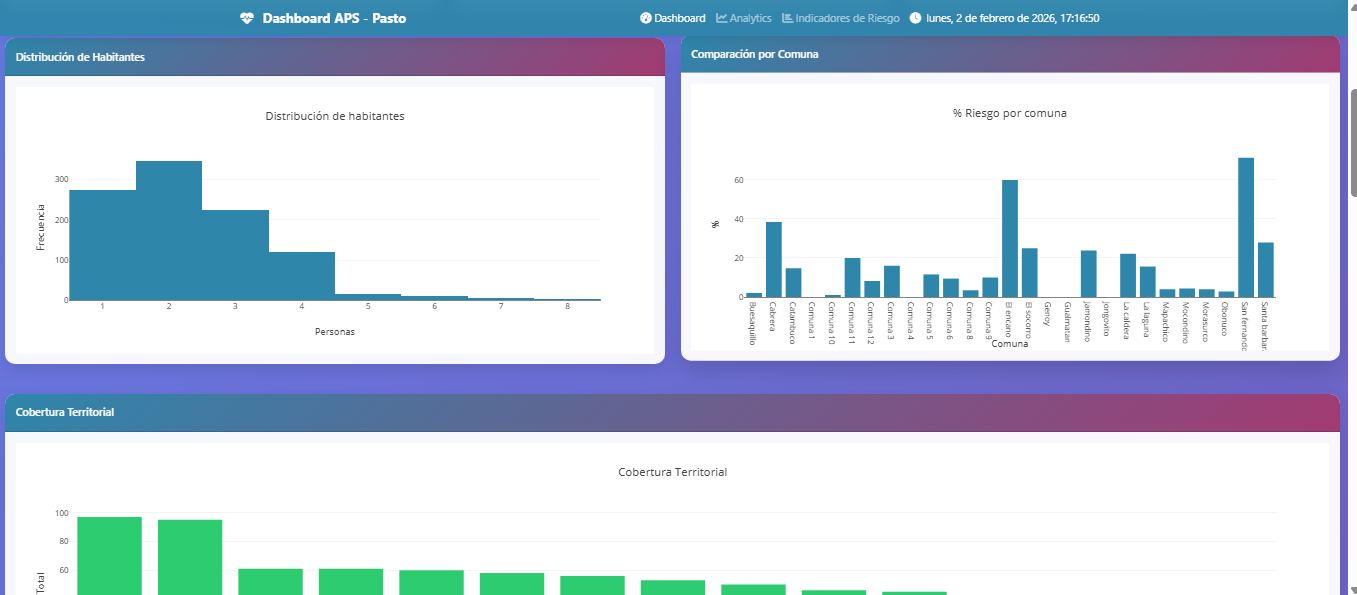
Task: Click the gauge icon beside Dashboard
Action: 646,18
